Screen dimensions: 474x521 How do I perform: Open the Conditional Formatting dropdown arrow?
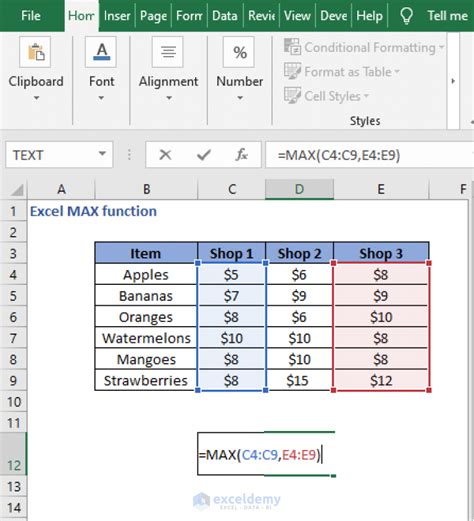coord(441,47)
